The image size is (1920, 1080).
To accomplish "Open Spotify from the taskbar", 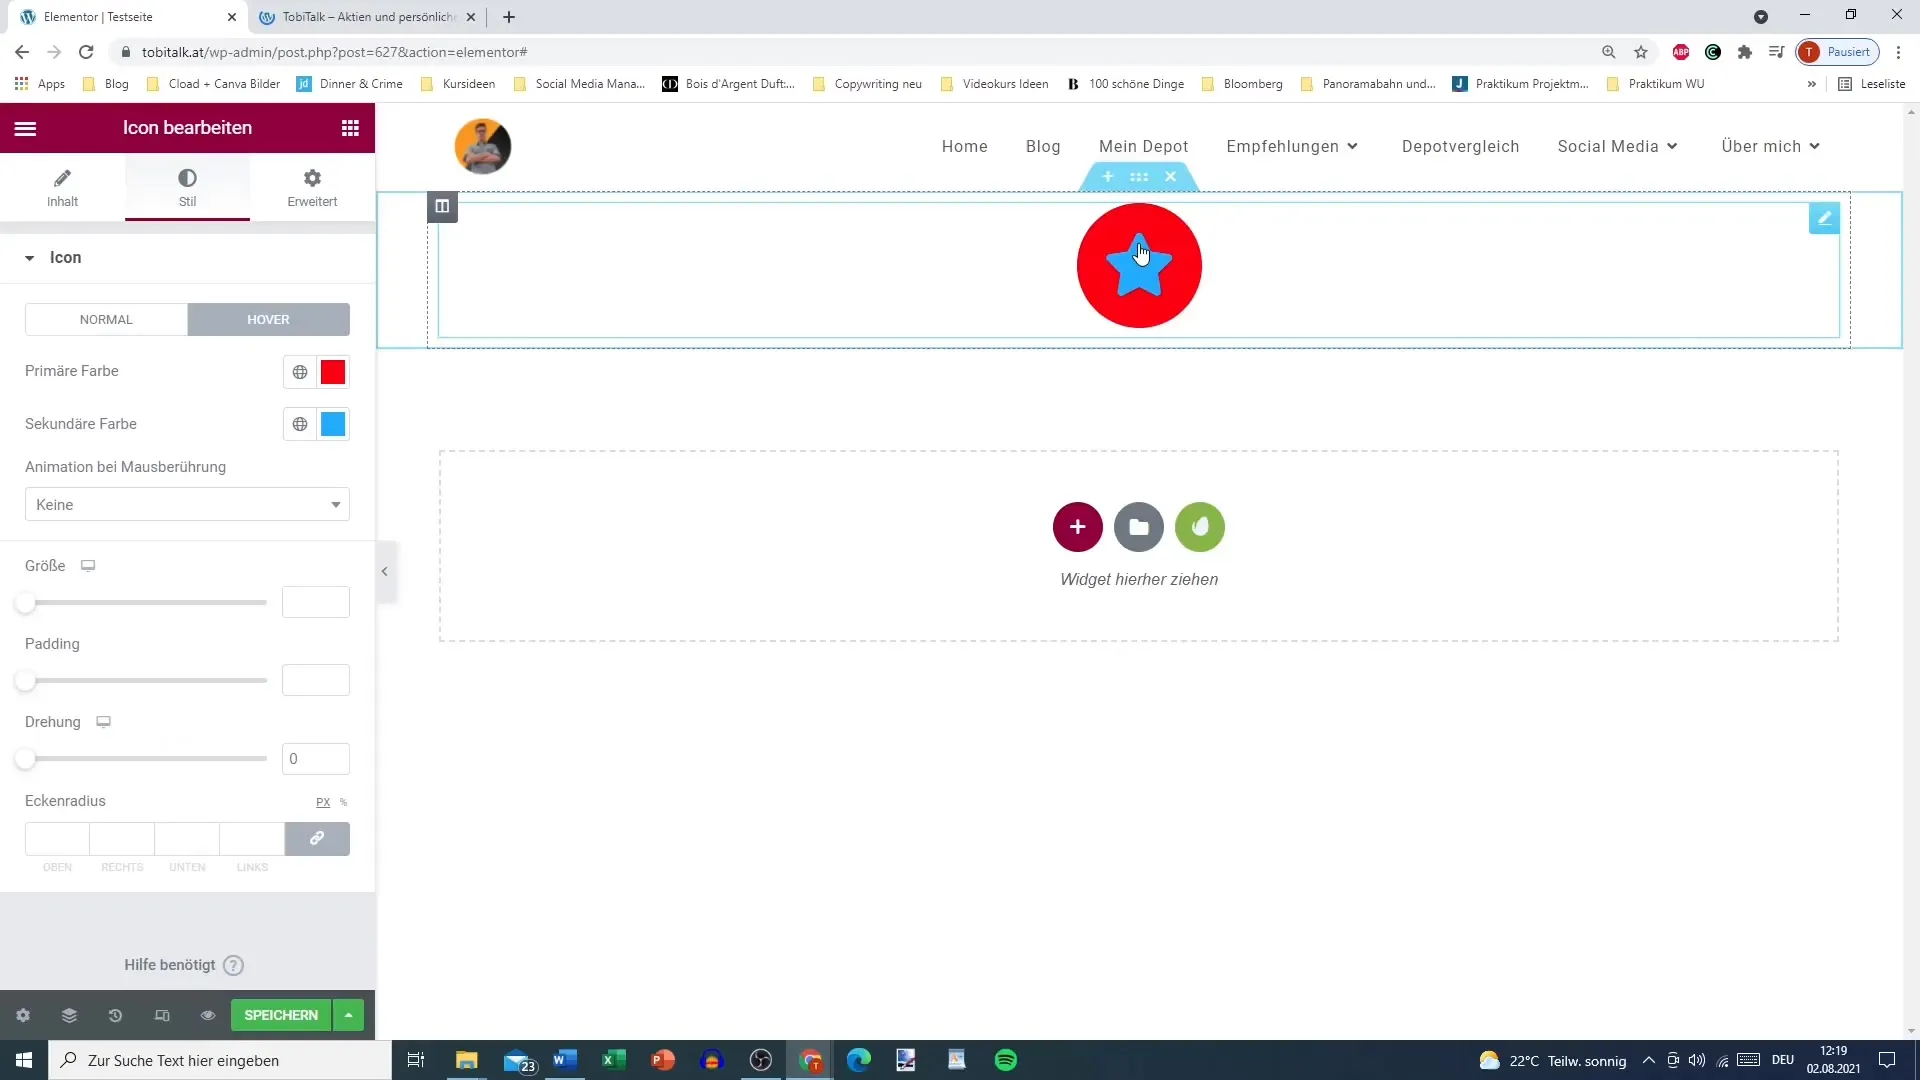I will click(1006, 1060).
